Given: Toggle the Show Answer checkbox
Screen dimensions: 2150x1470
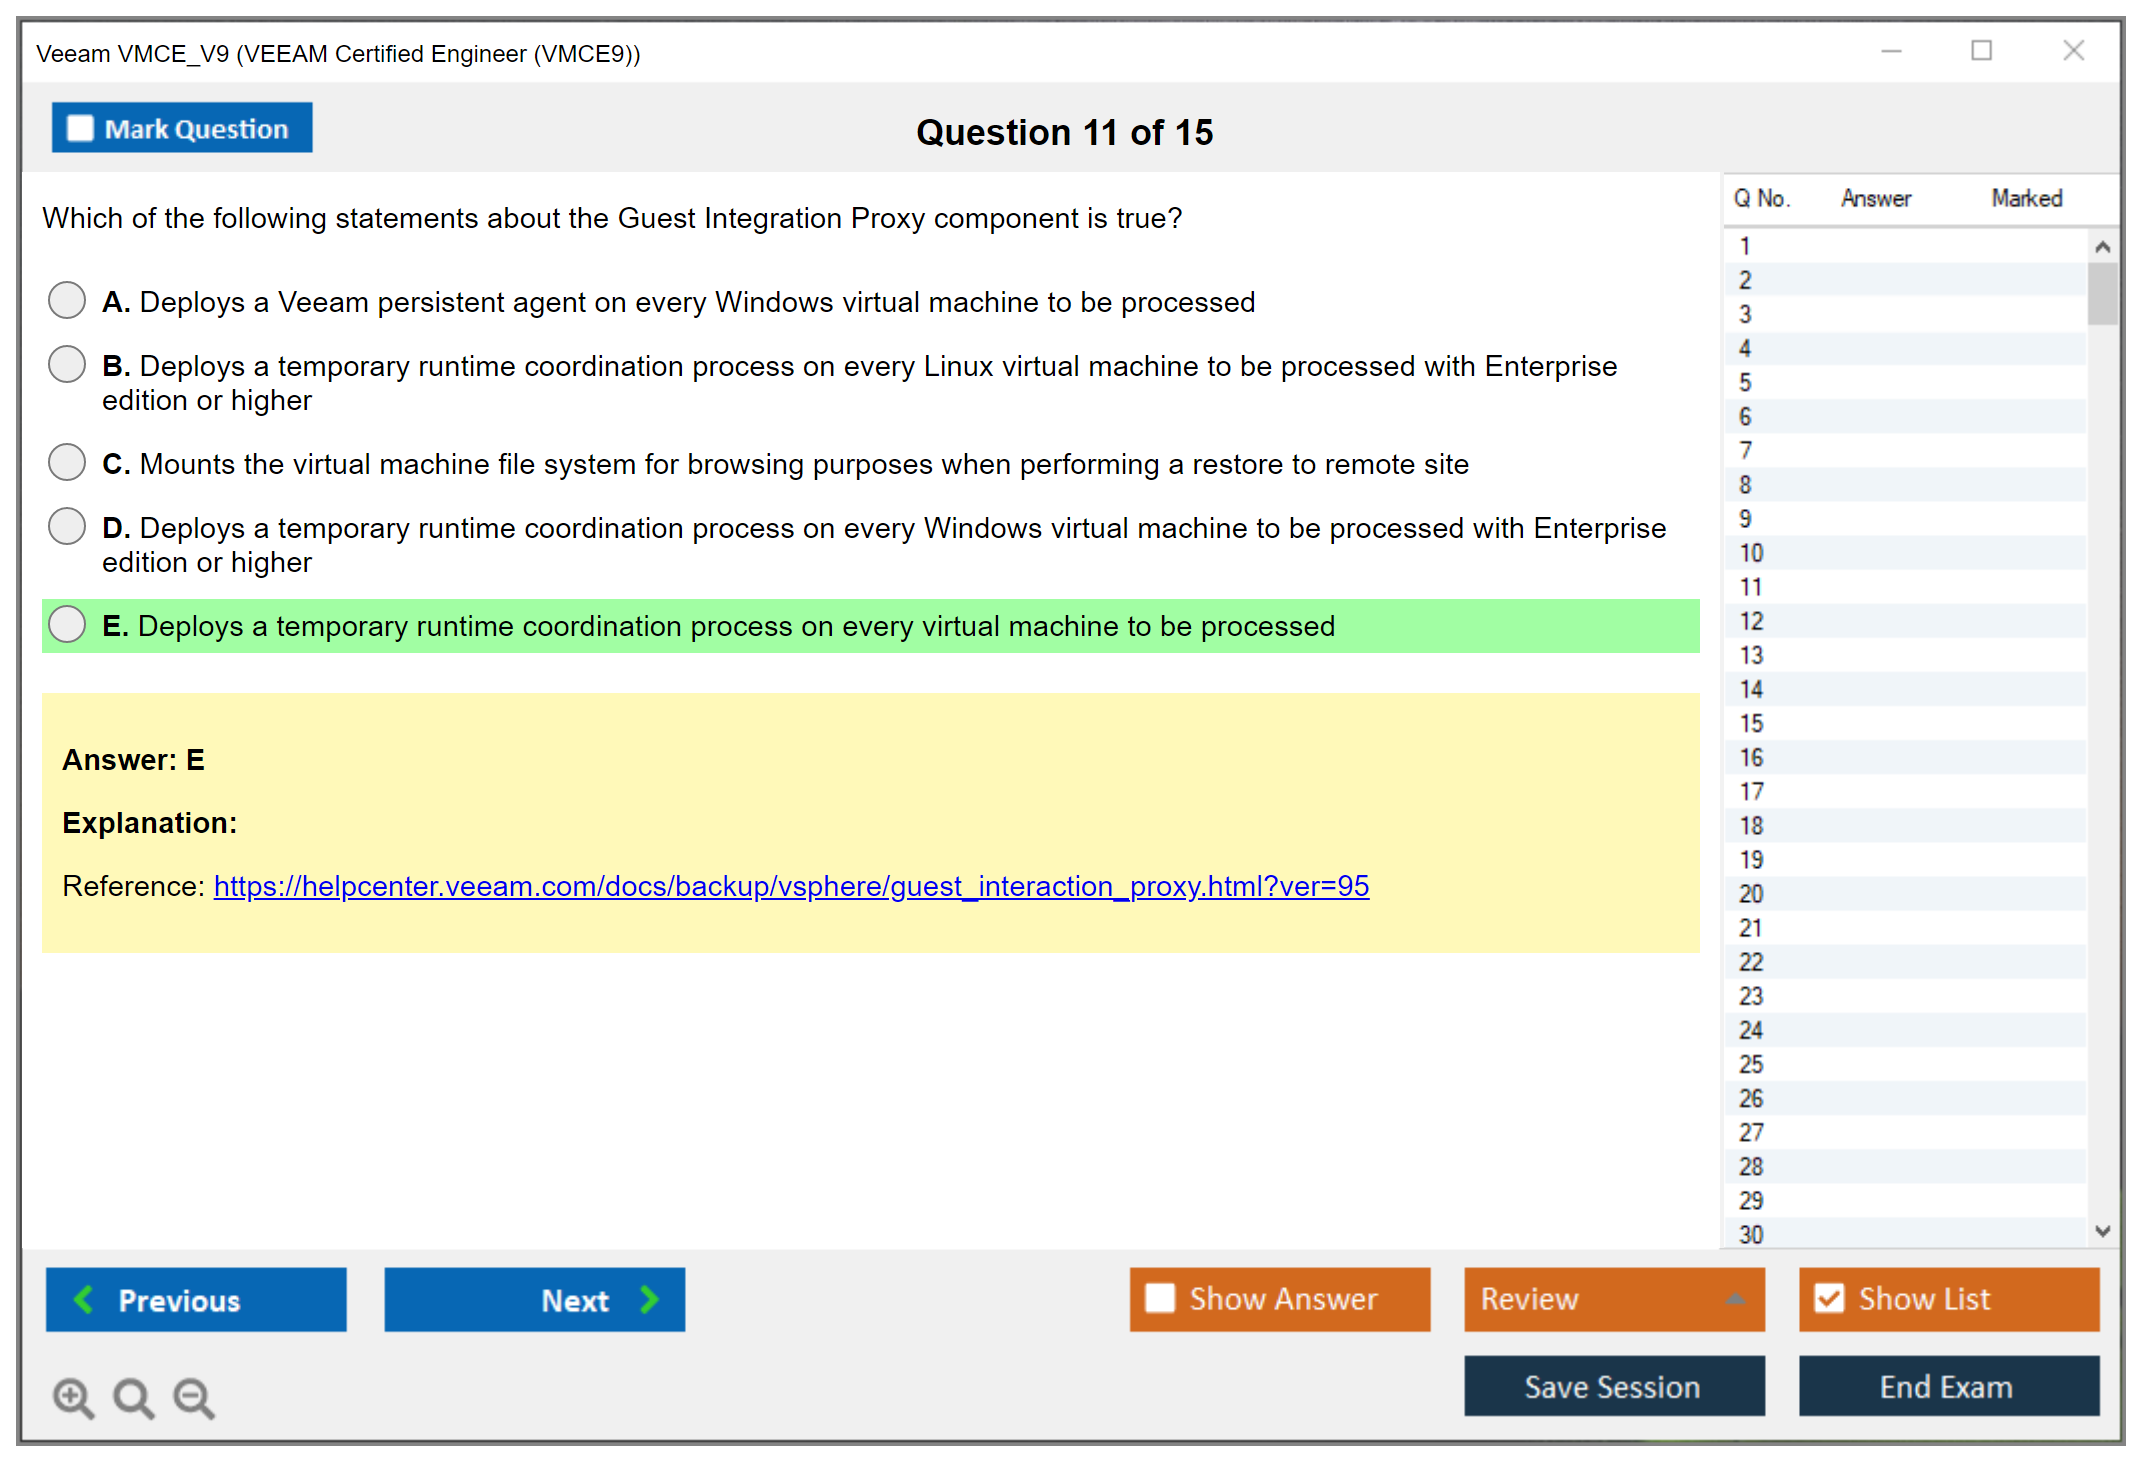Looking at the screenshot, I should 1160,1299.
